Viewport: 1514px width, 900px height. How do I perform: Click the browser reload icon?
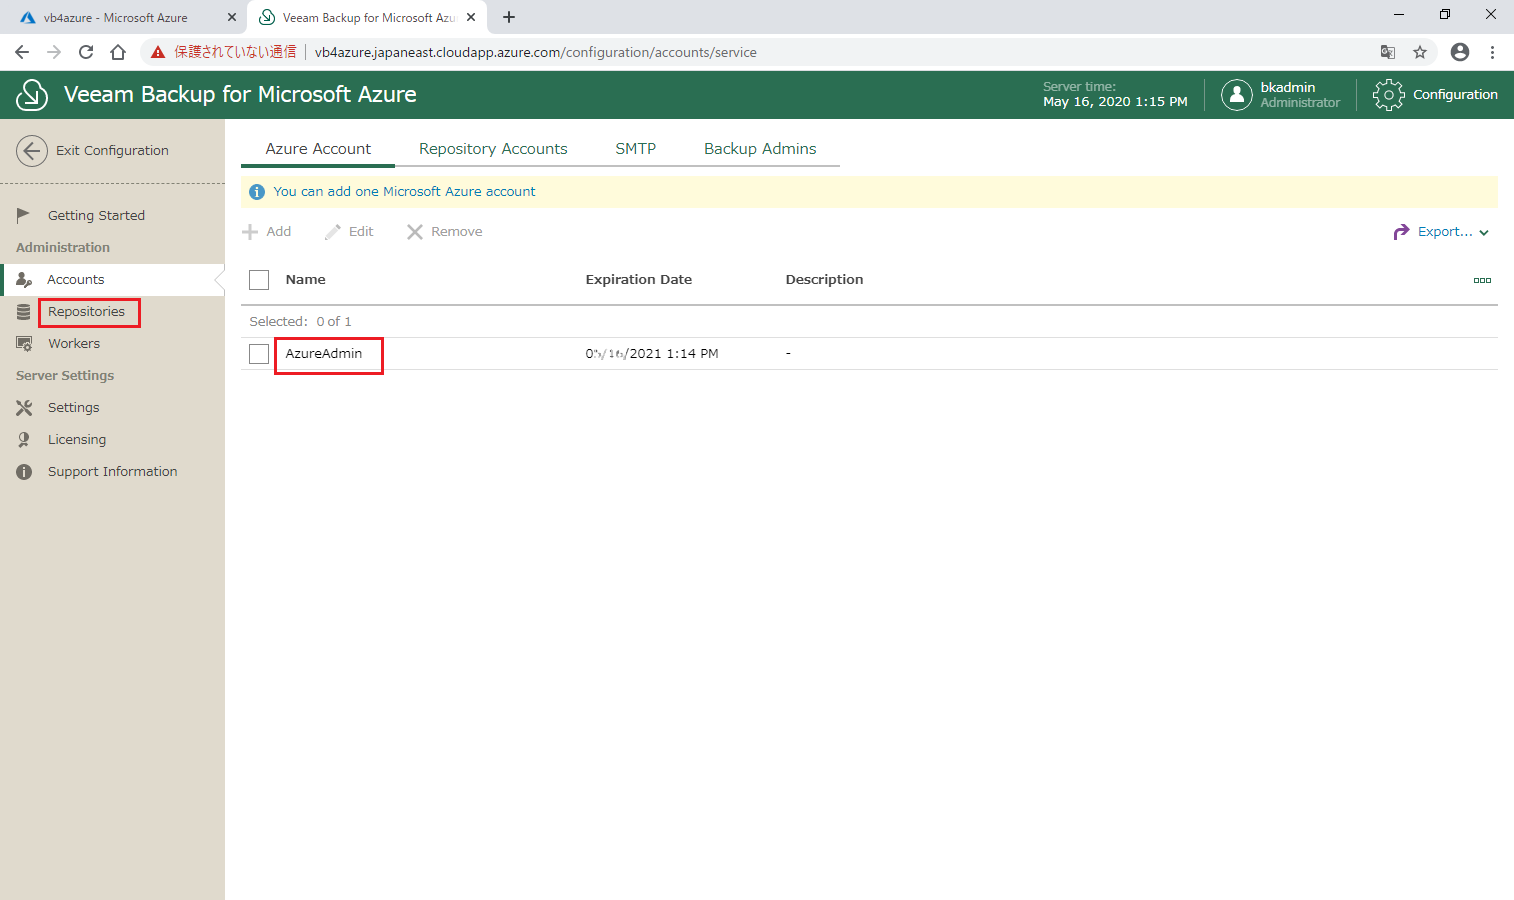pos(86,52)
